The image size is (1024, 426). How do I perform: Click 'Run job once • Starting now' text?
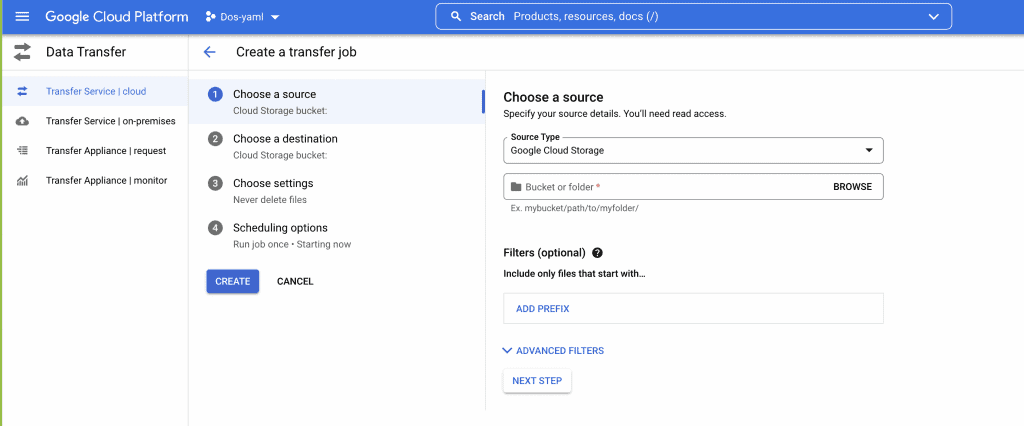click(292, 244)
